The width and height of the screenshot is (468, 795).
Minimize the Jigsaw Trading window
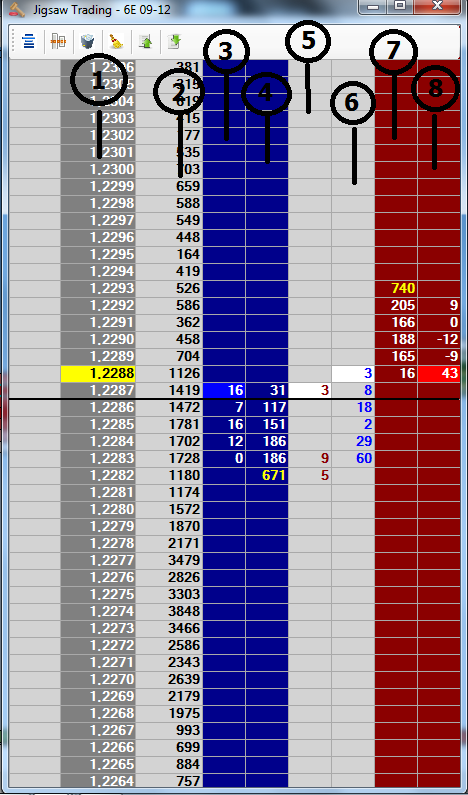coord(374,6)
